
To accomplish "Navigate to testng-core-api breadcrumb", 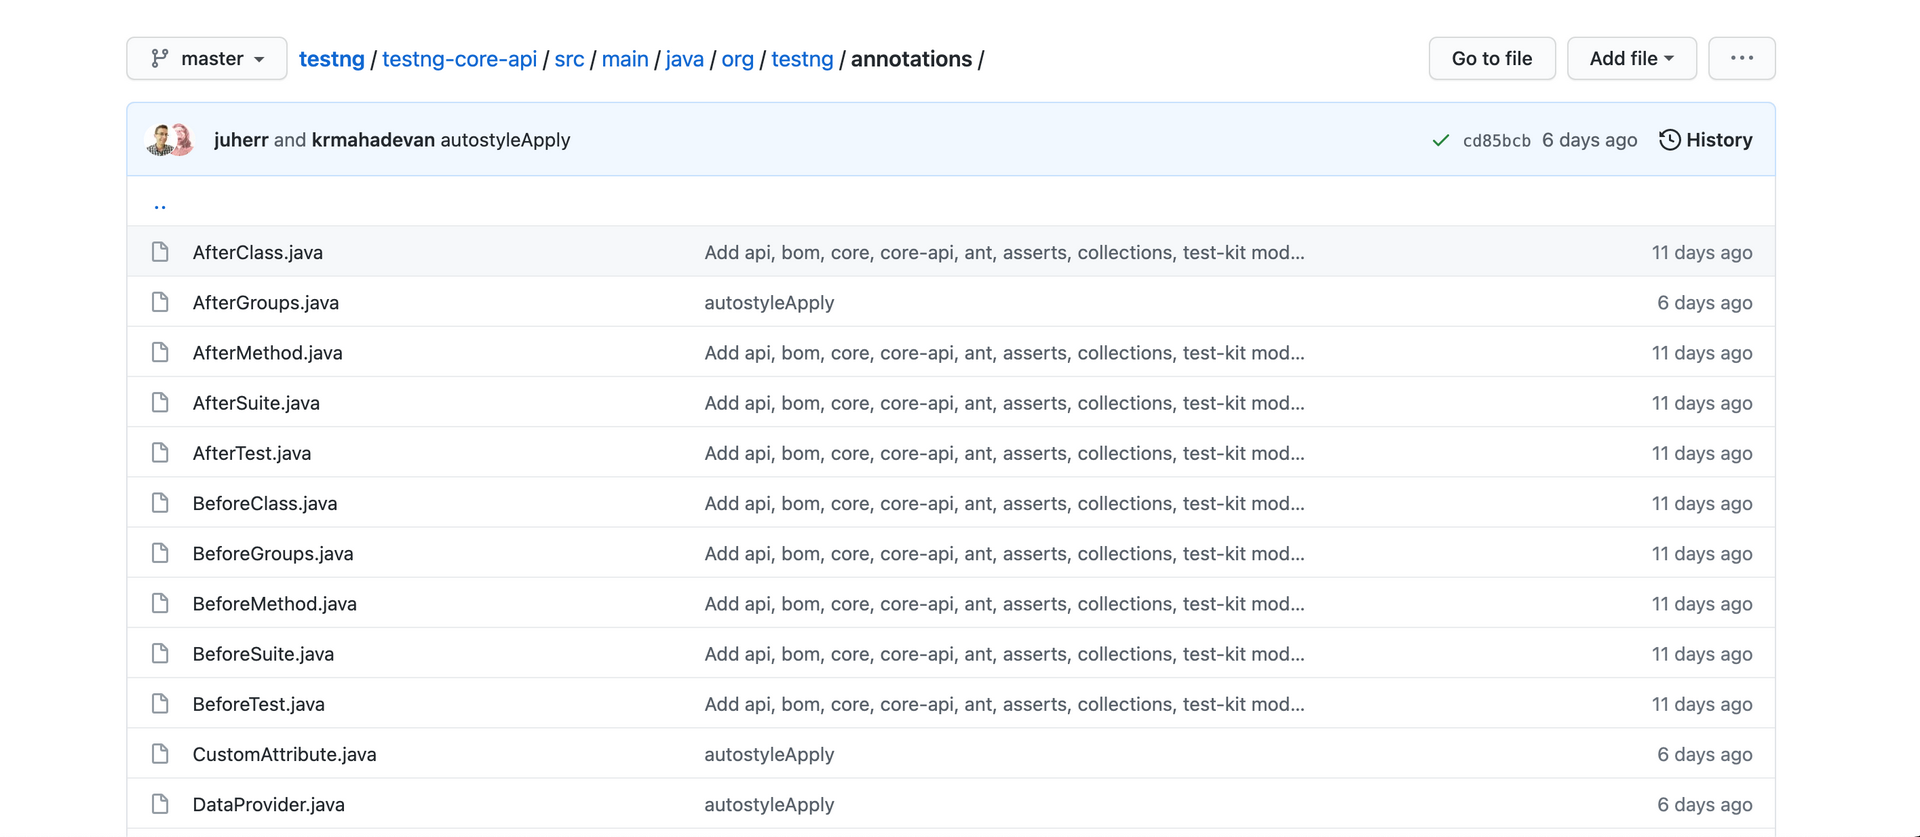I will [x=460, y=59].
